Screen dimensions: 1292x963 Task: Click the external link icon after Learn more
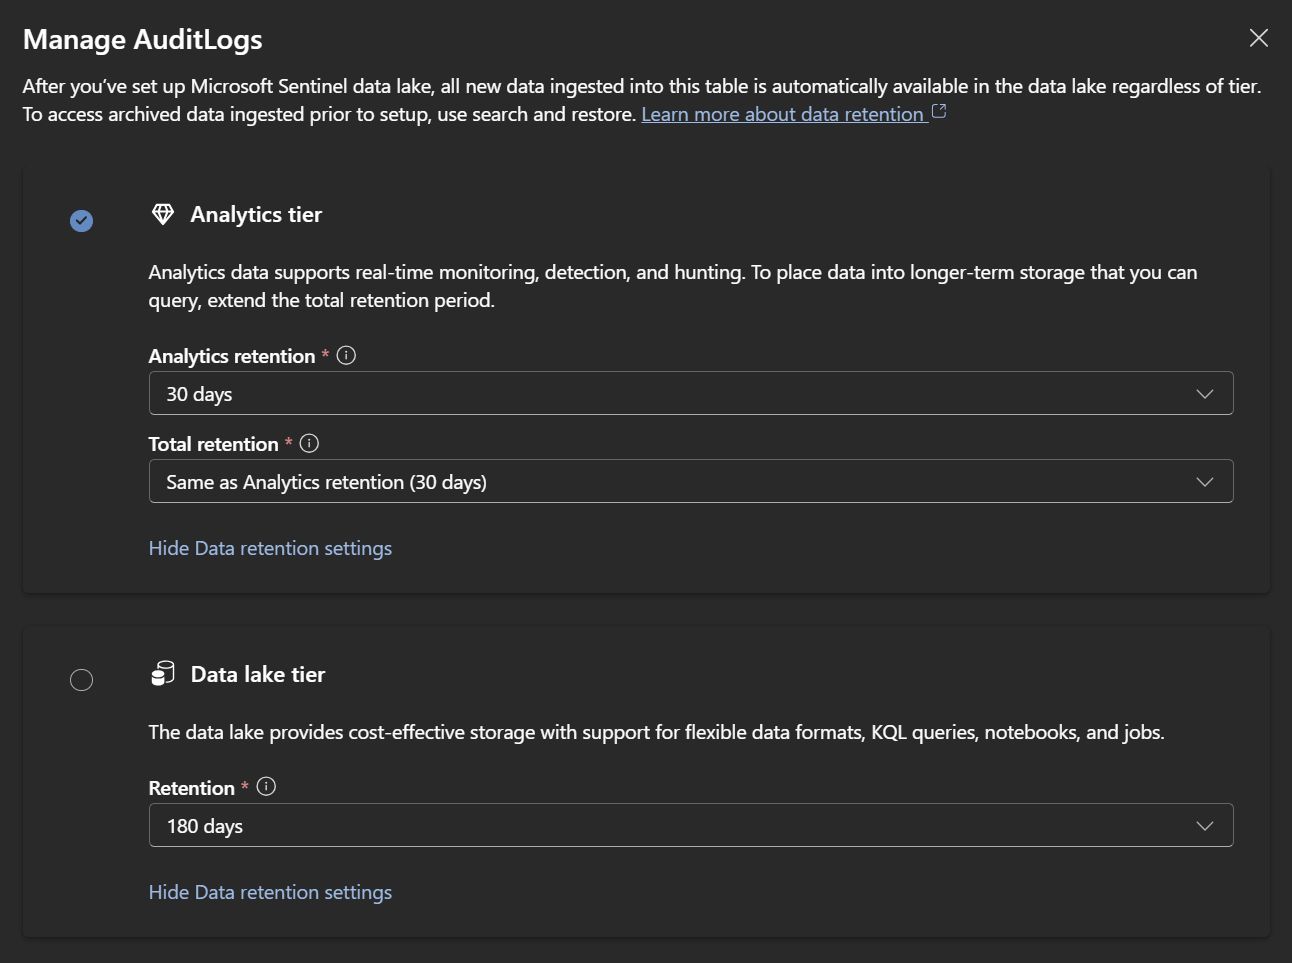pyautogui.click(x=937, y=112)
